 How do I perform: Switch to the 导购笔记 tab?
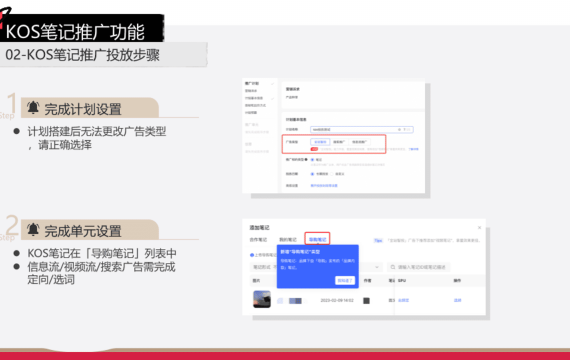click(317, 239)
